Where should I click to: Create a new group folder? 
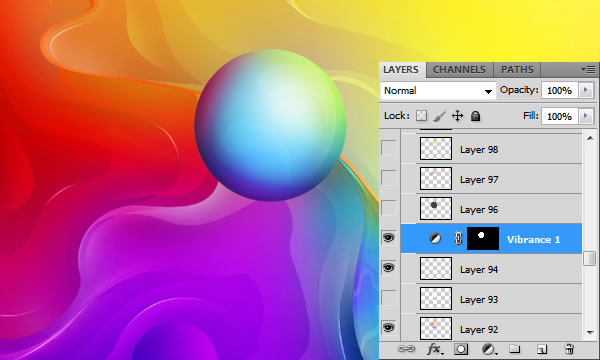515,349
